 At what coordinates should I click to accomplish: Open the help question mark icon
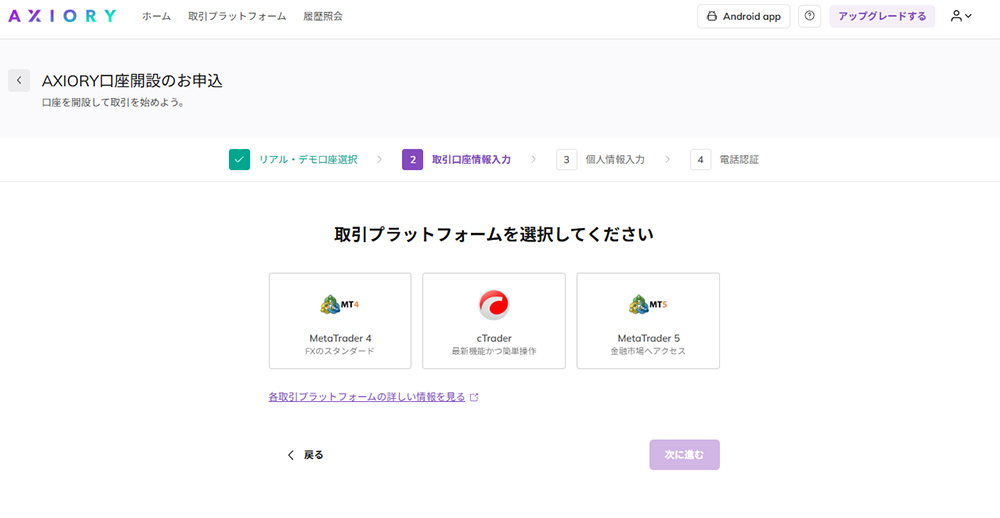coord(809,17)
